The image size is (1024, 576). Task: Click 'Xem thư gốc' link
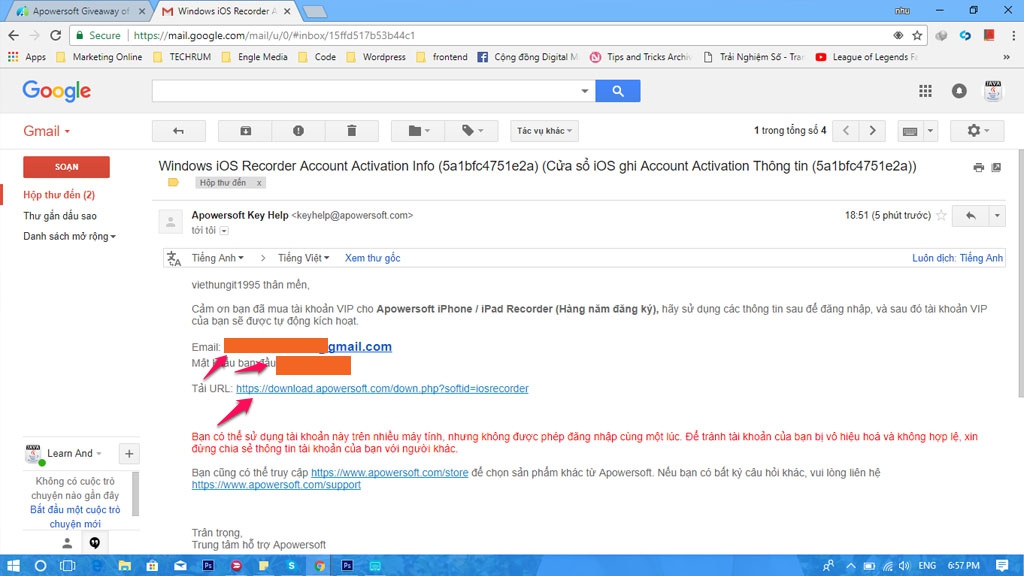point(372,258)
